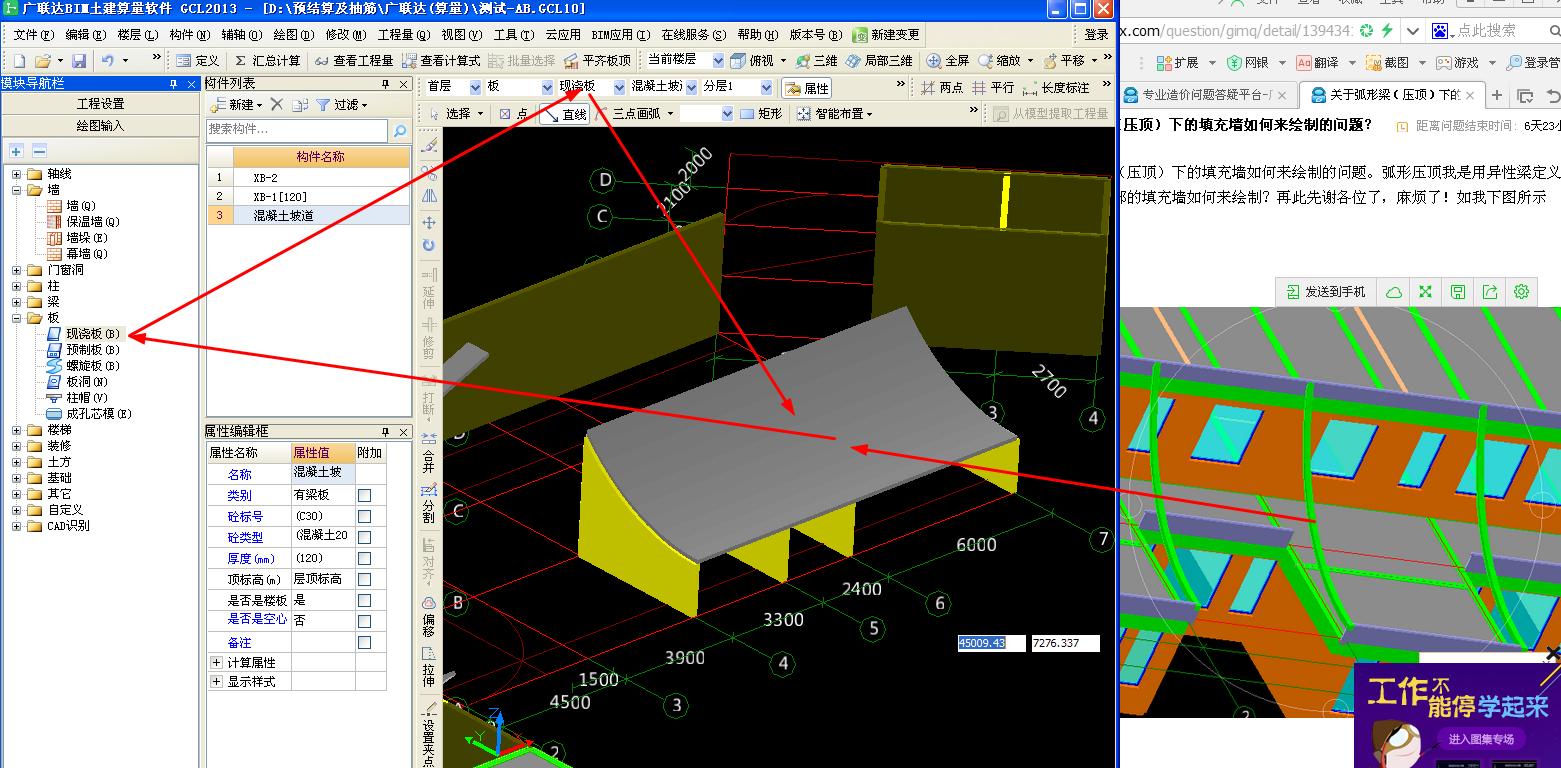1561x768 pixels.
Task: Expand the 计算属性 property group
Action: pos(216,662)
